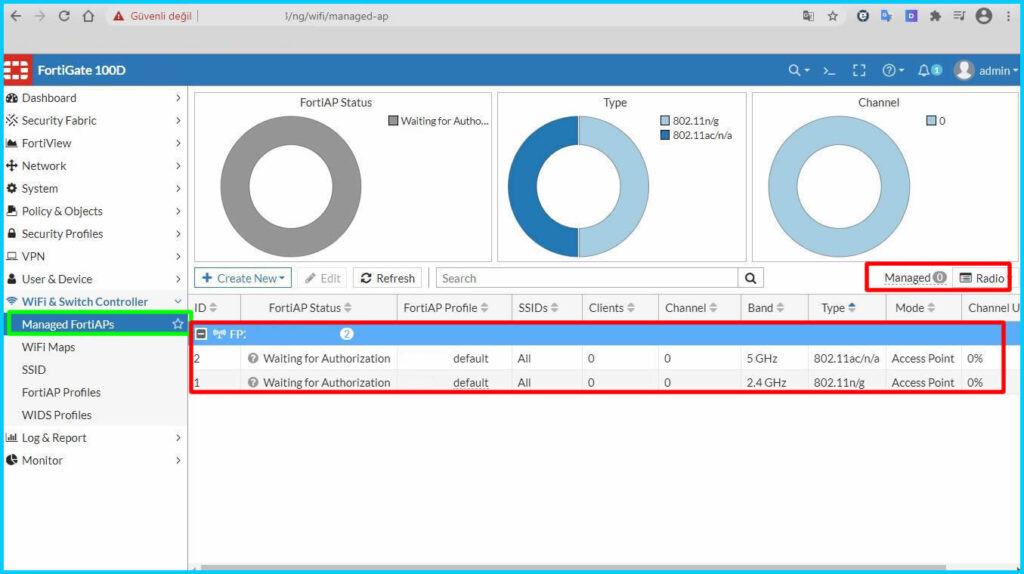The image size is (1024, 574).
Task: Open the CLI console icon
Action: [829, 71]
